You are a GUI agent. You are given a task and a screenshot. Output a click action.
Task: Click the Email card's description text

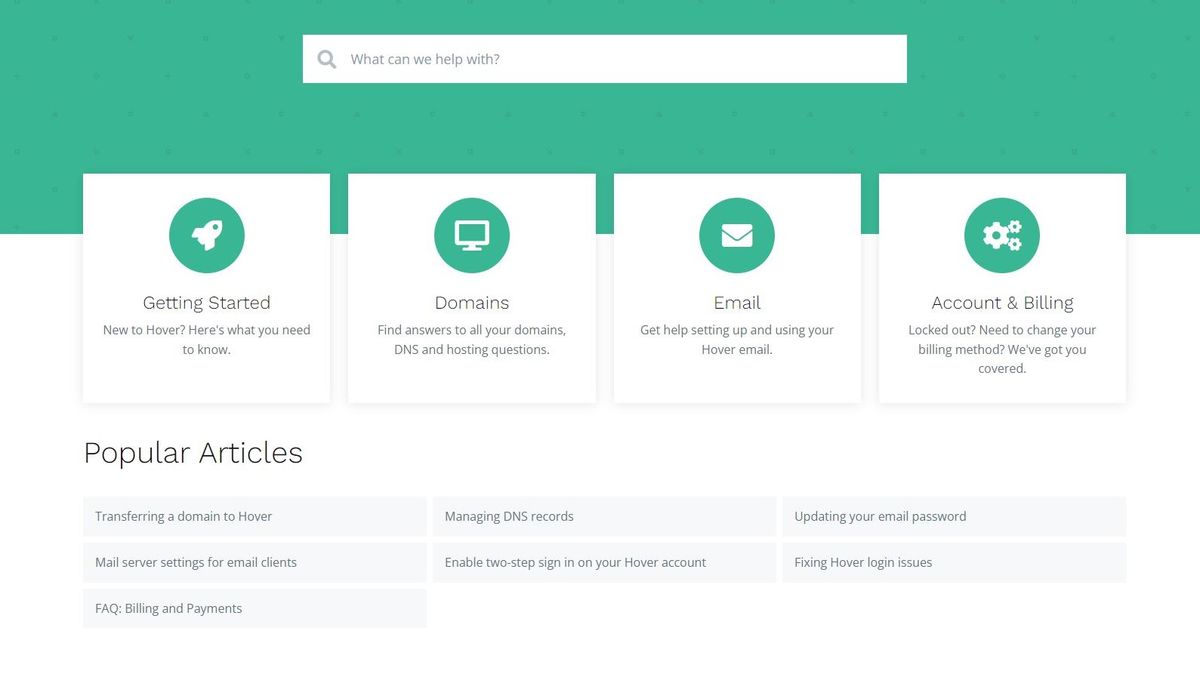pyautogui.click(x=736, y=340)
